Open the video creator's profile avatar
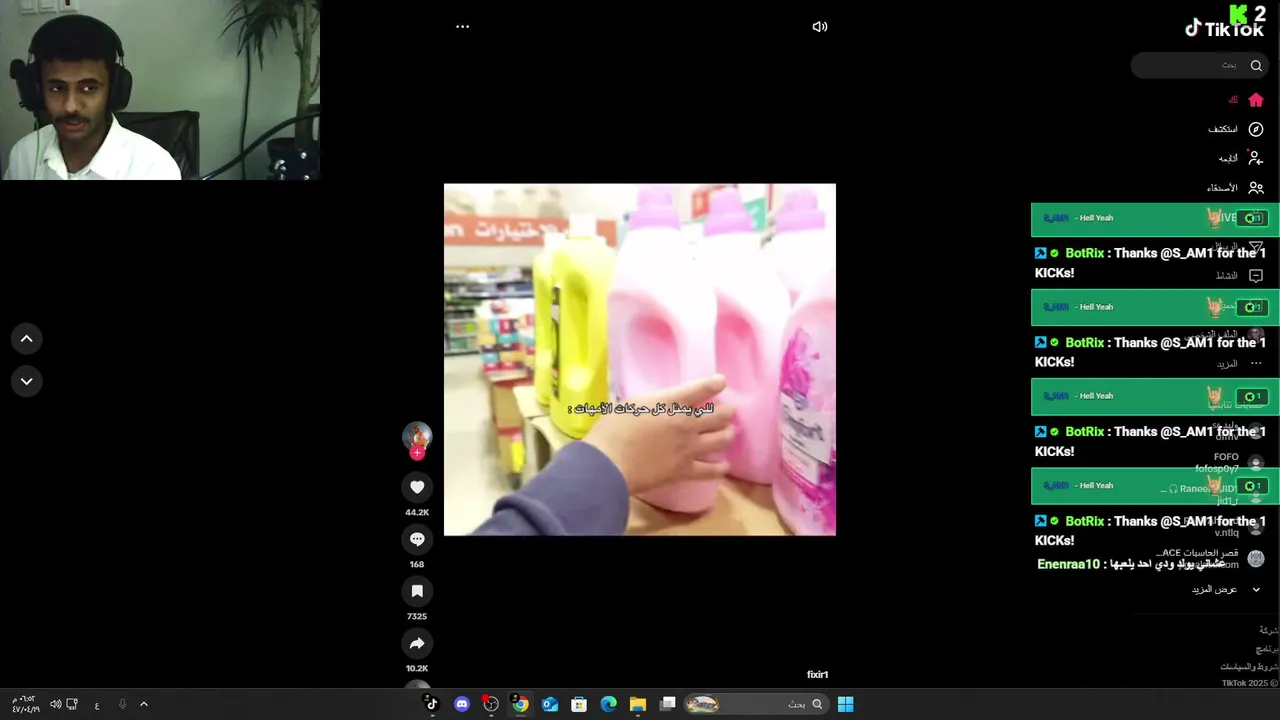 417,436
